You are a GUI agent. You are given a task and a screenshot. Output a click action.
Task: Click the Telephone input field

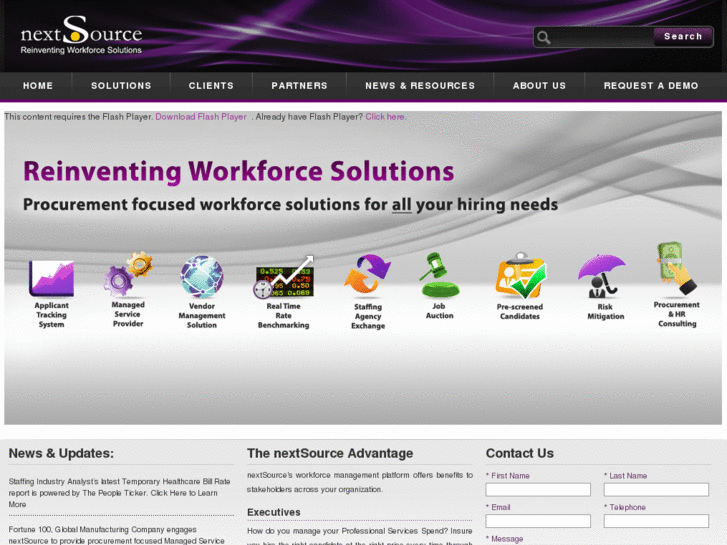[656, 521]
